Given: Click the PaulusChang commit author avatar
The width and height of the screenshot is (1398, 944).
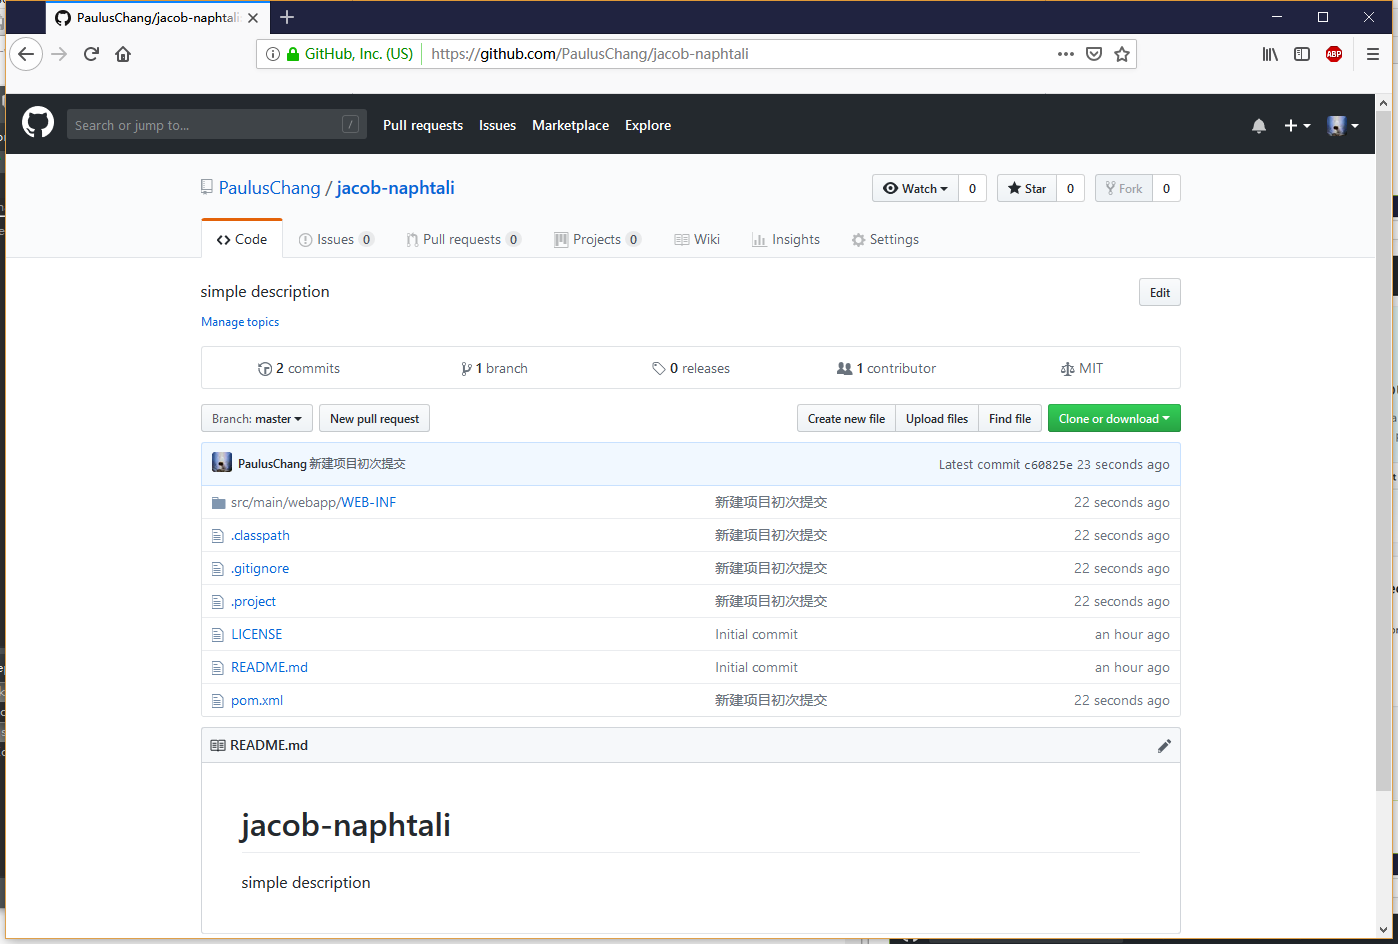Looking at the screenshot, I should click(222, 463).
